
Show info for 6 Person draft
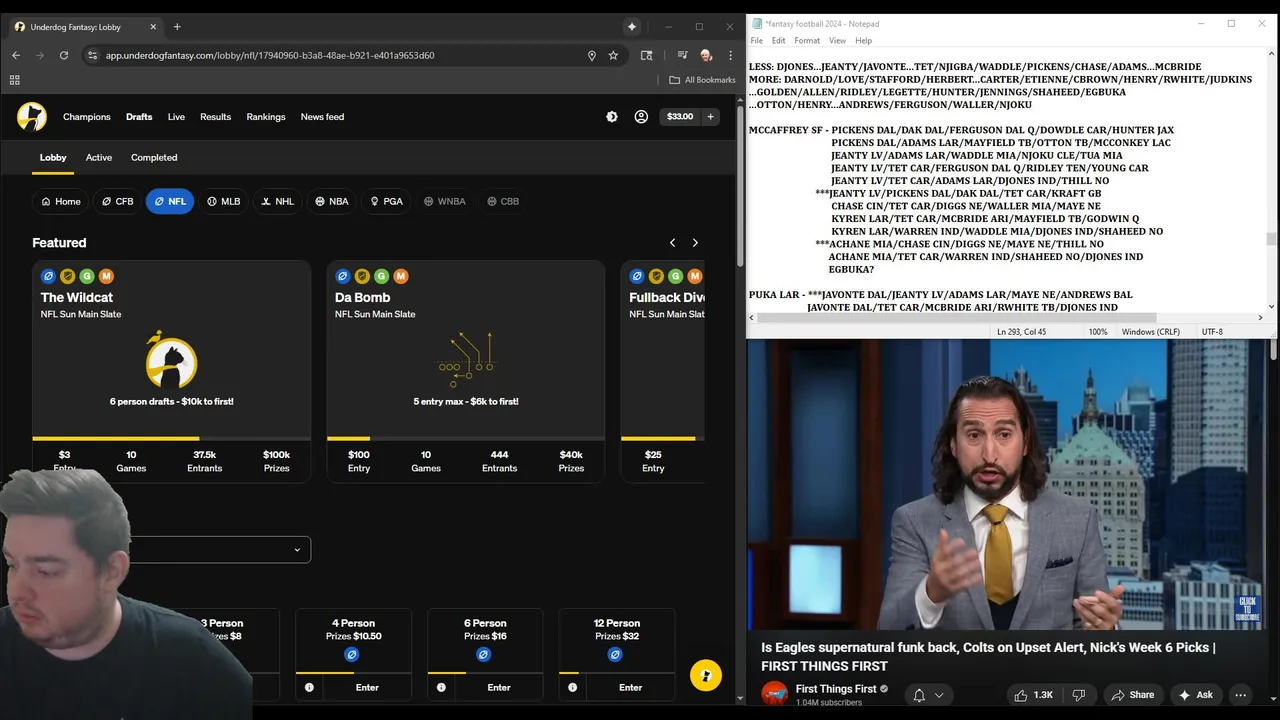pos(441,687)
